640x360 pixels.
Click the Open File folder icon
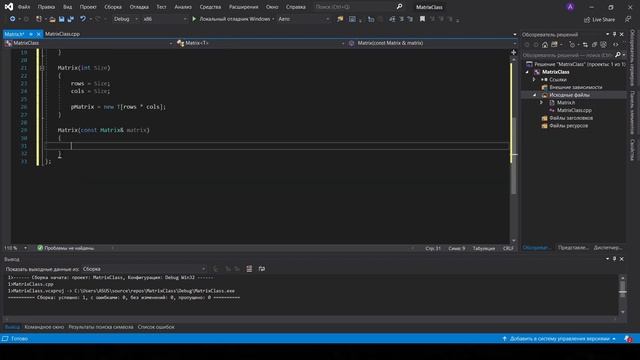[x=52, y=19]
